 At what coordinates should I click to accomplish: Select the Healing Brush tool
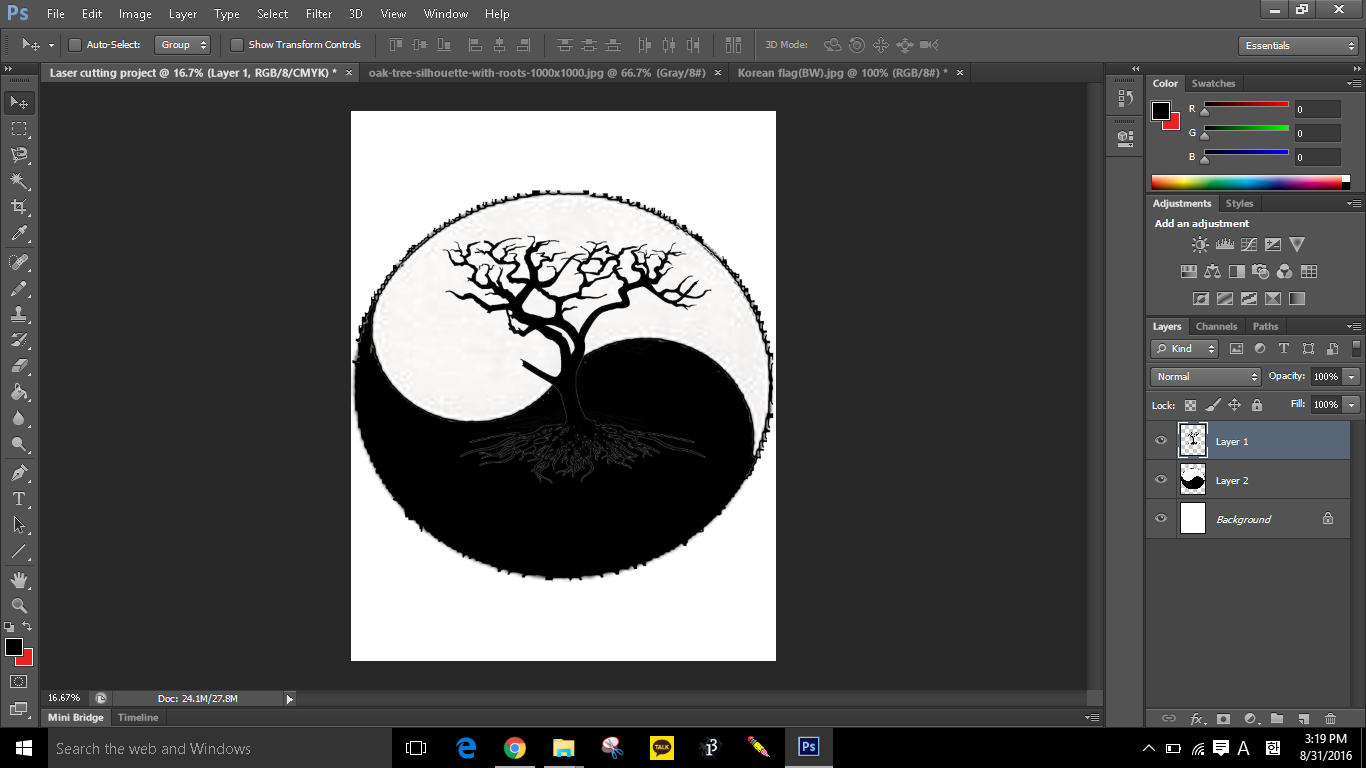point(19,262)
